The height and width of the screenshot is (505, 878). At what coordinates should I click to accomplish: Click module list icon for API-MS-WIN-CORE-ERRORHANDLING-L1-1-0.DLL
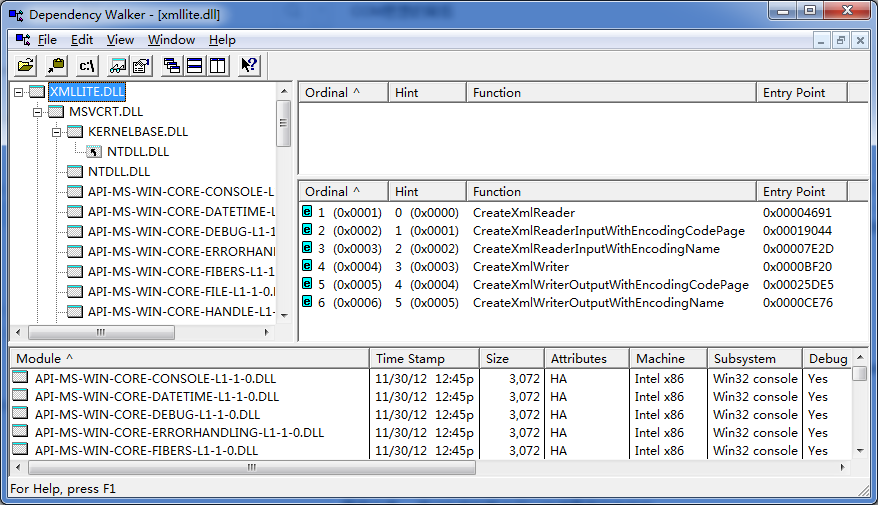coord(20,431)
